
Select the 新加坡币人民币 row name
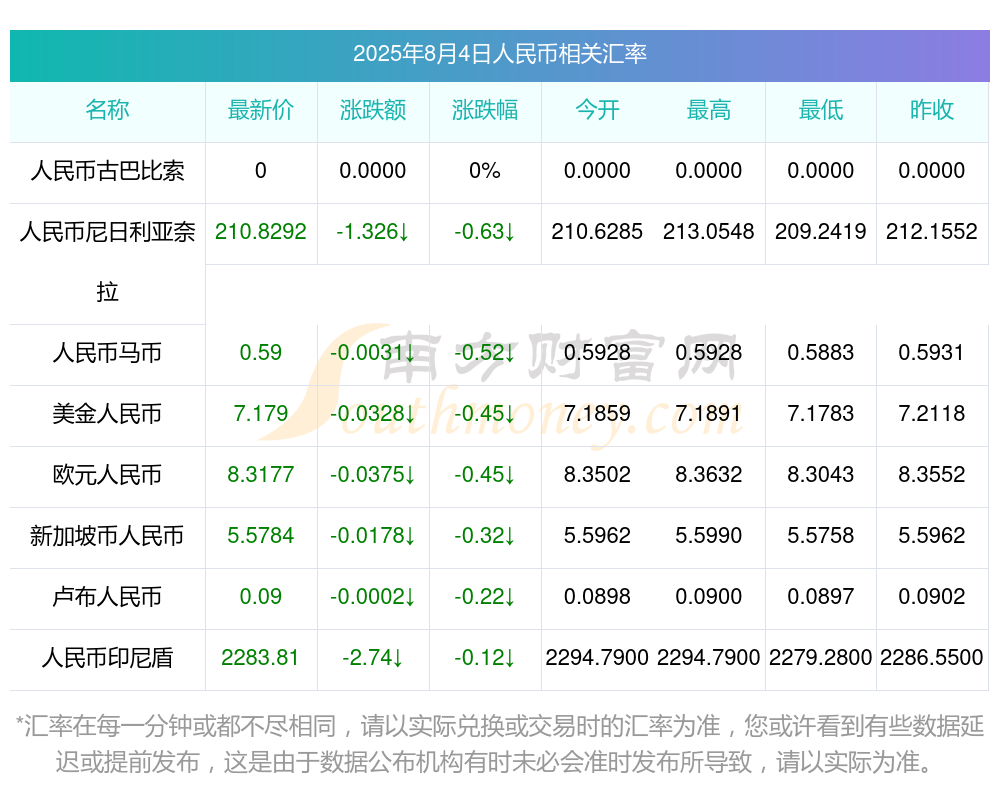107,536
